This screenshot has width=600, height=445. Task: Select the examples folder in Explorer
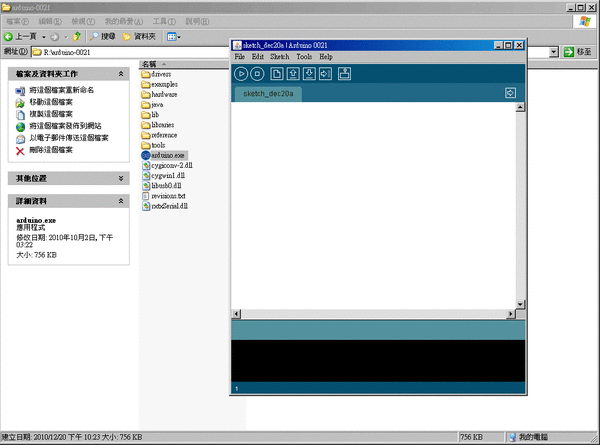point(160,84)
